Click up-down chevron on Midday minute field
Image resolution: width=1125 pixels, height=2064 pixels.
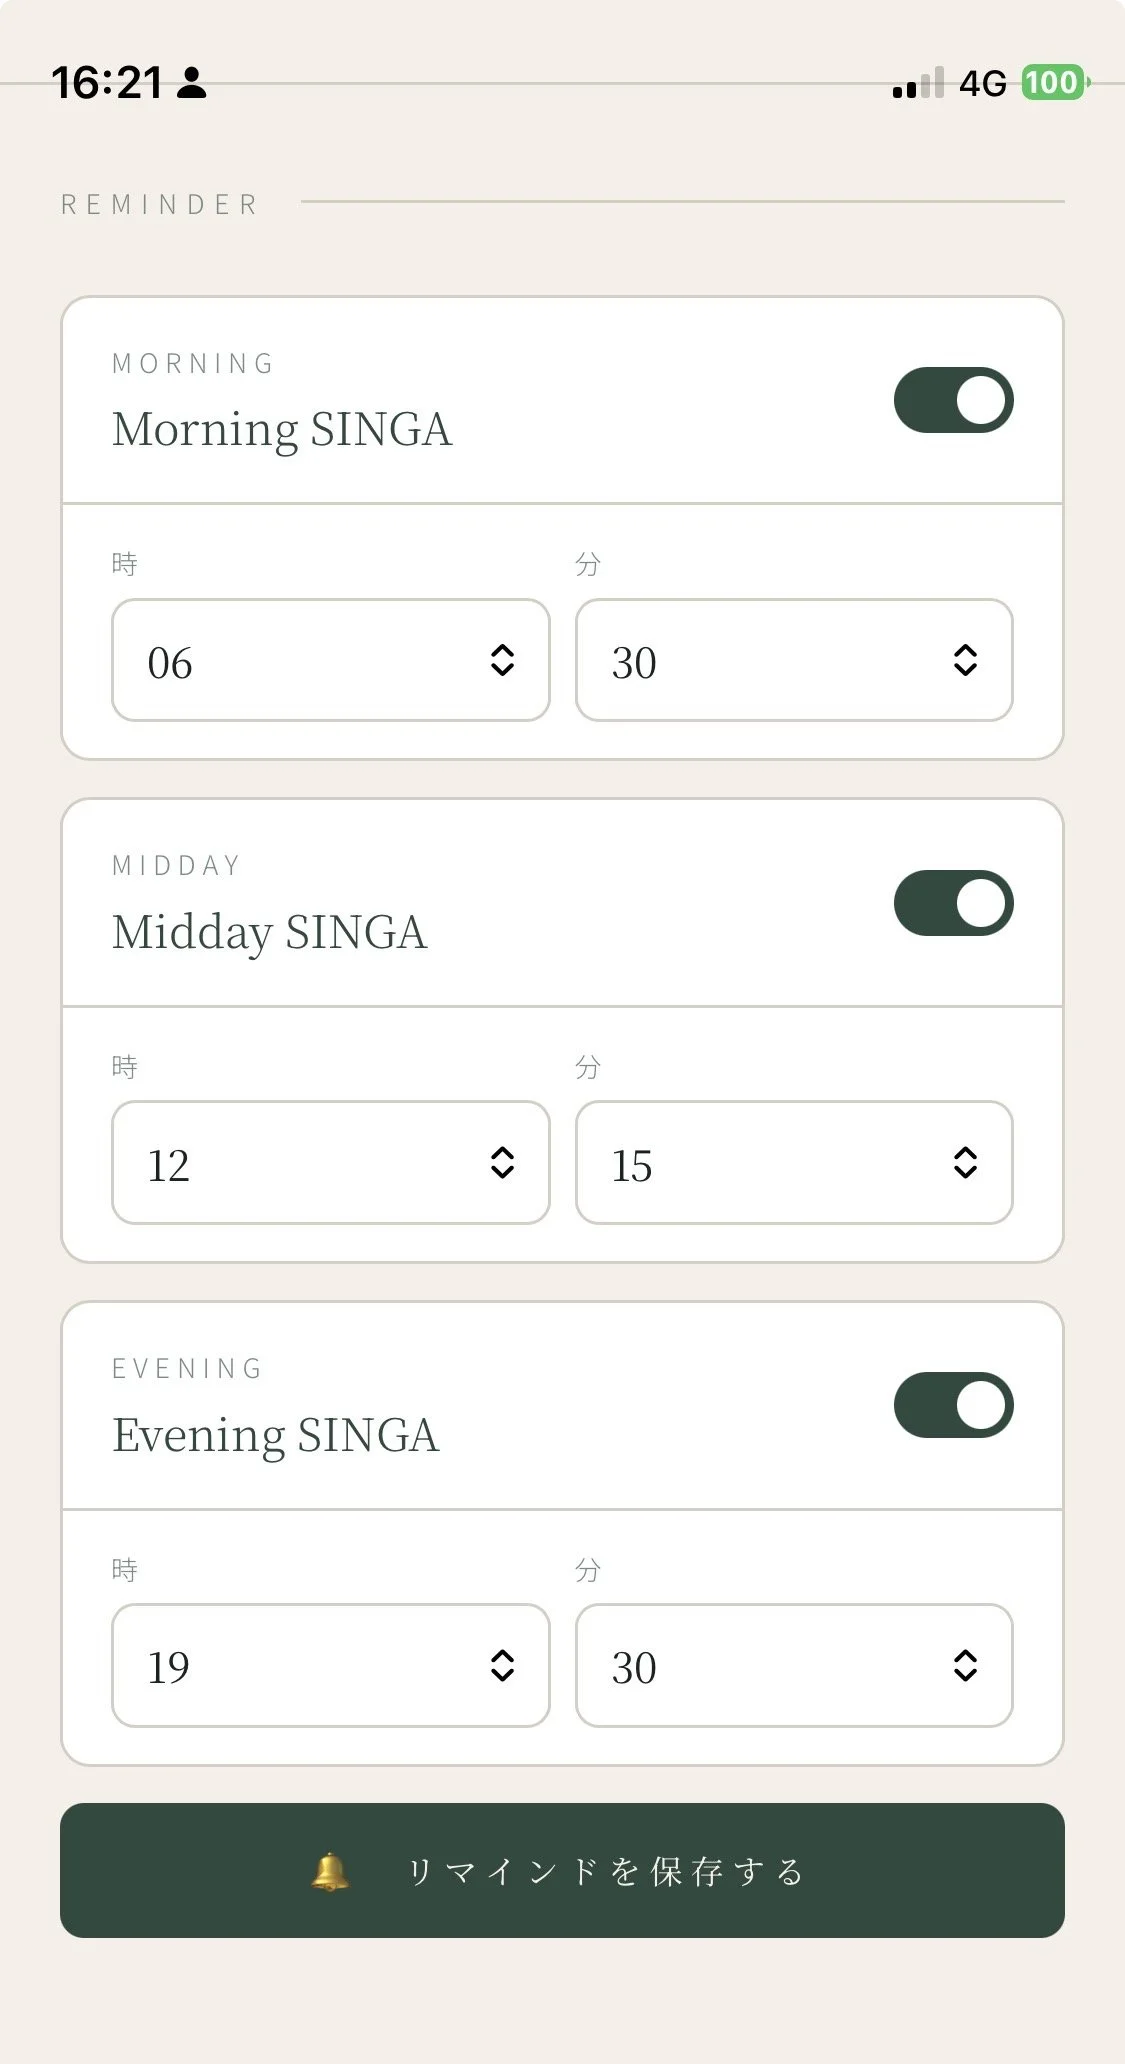tap(965, 1163)
